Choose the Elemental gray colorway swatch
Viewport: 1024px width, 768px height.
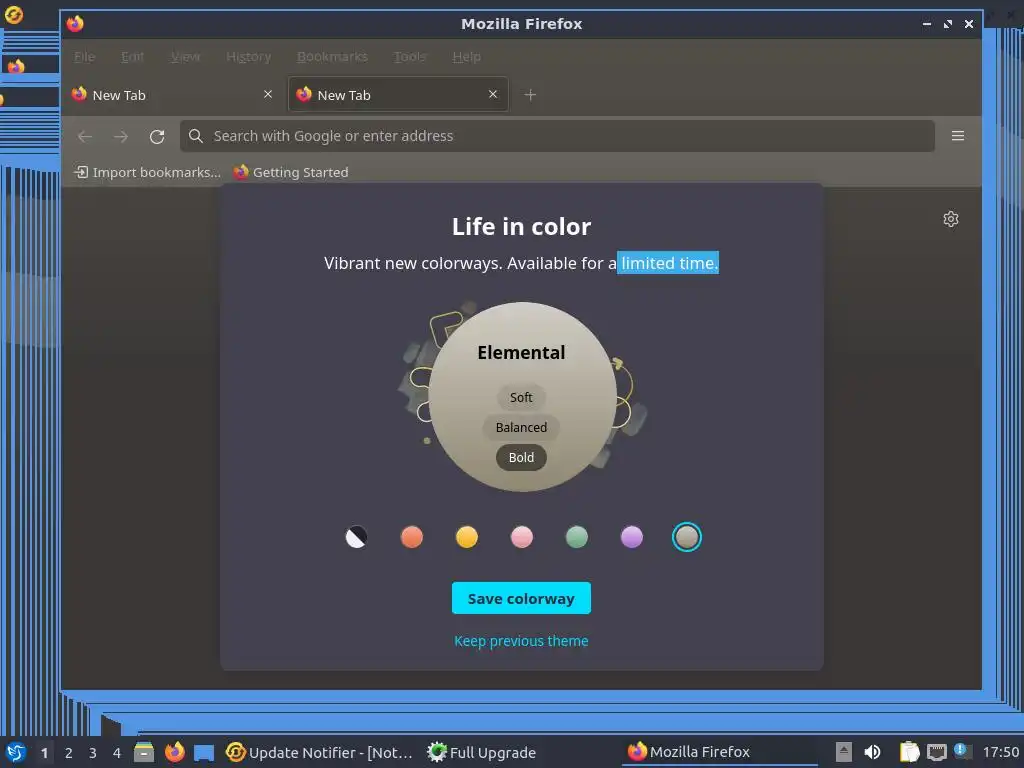tap(687, 537)
